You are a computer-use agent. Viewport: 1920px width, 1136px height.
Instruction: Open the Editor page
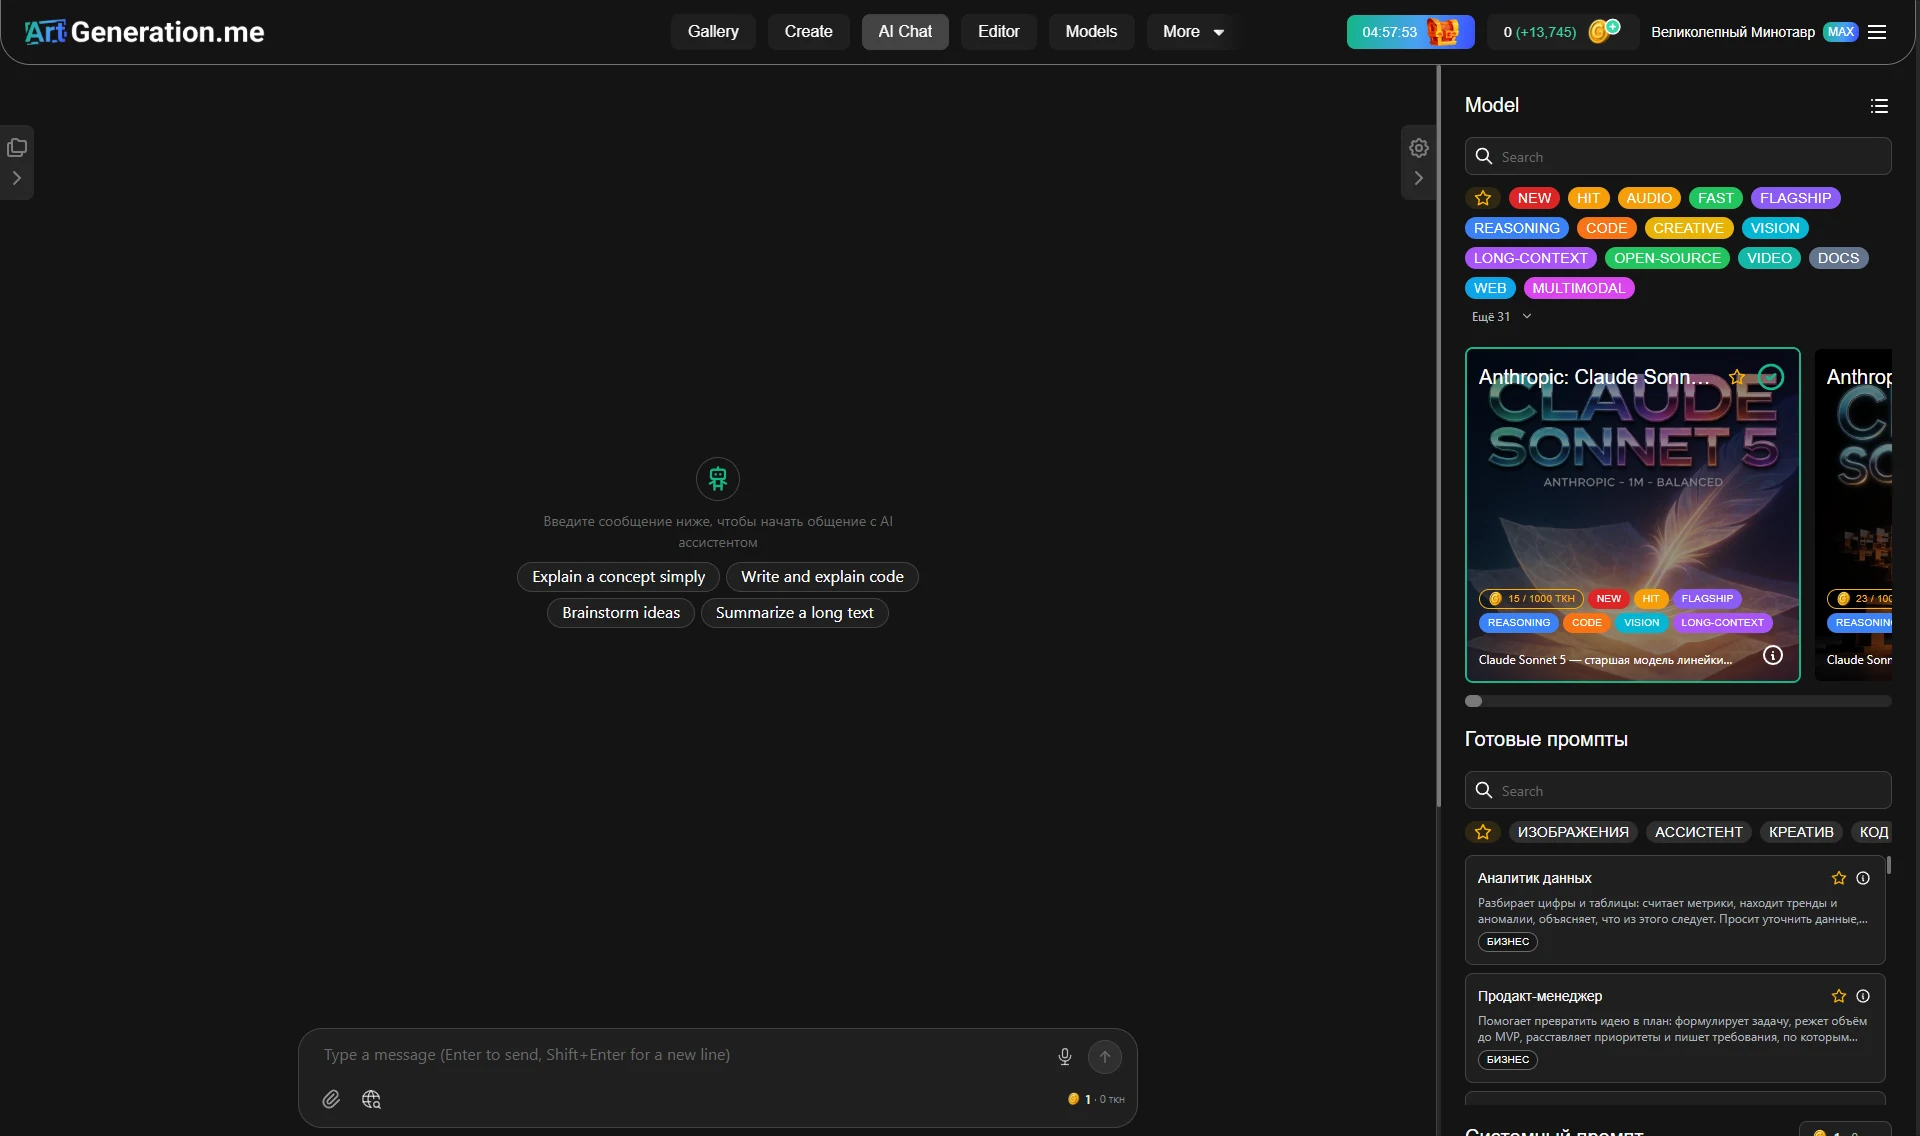point(998,32)
